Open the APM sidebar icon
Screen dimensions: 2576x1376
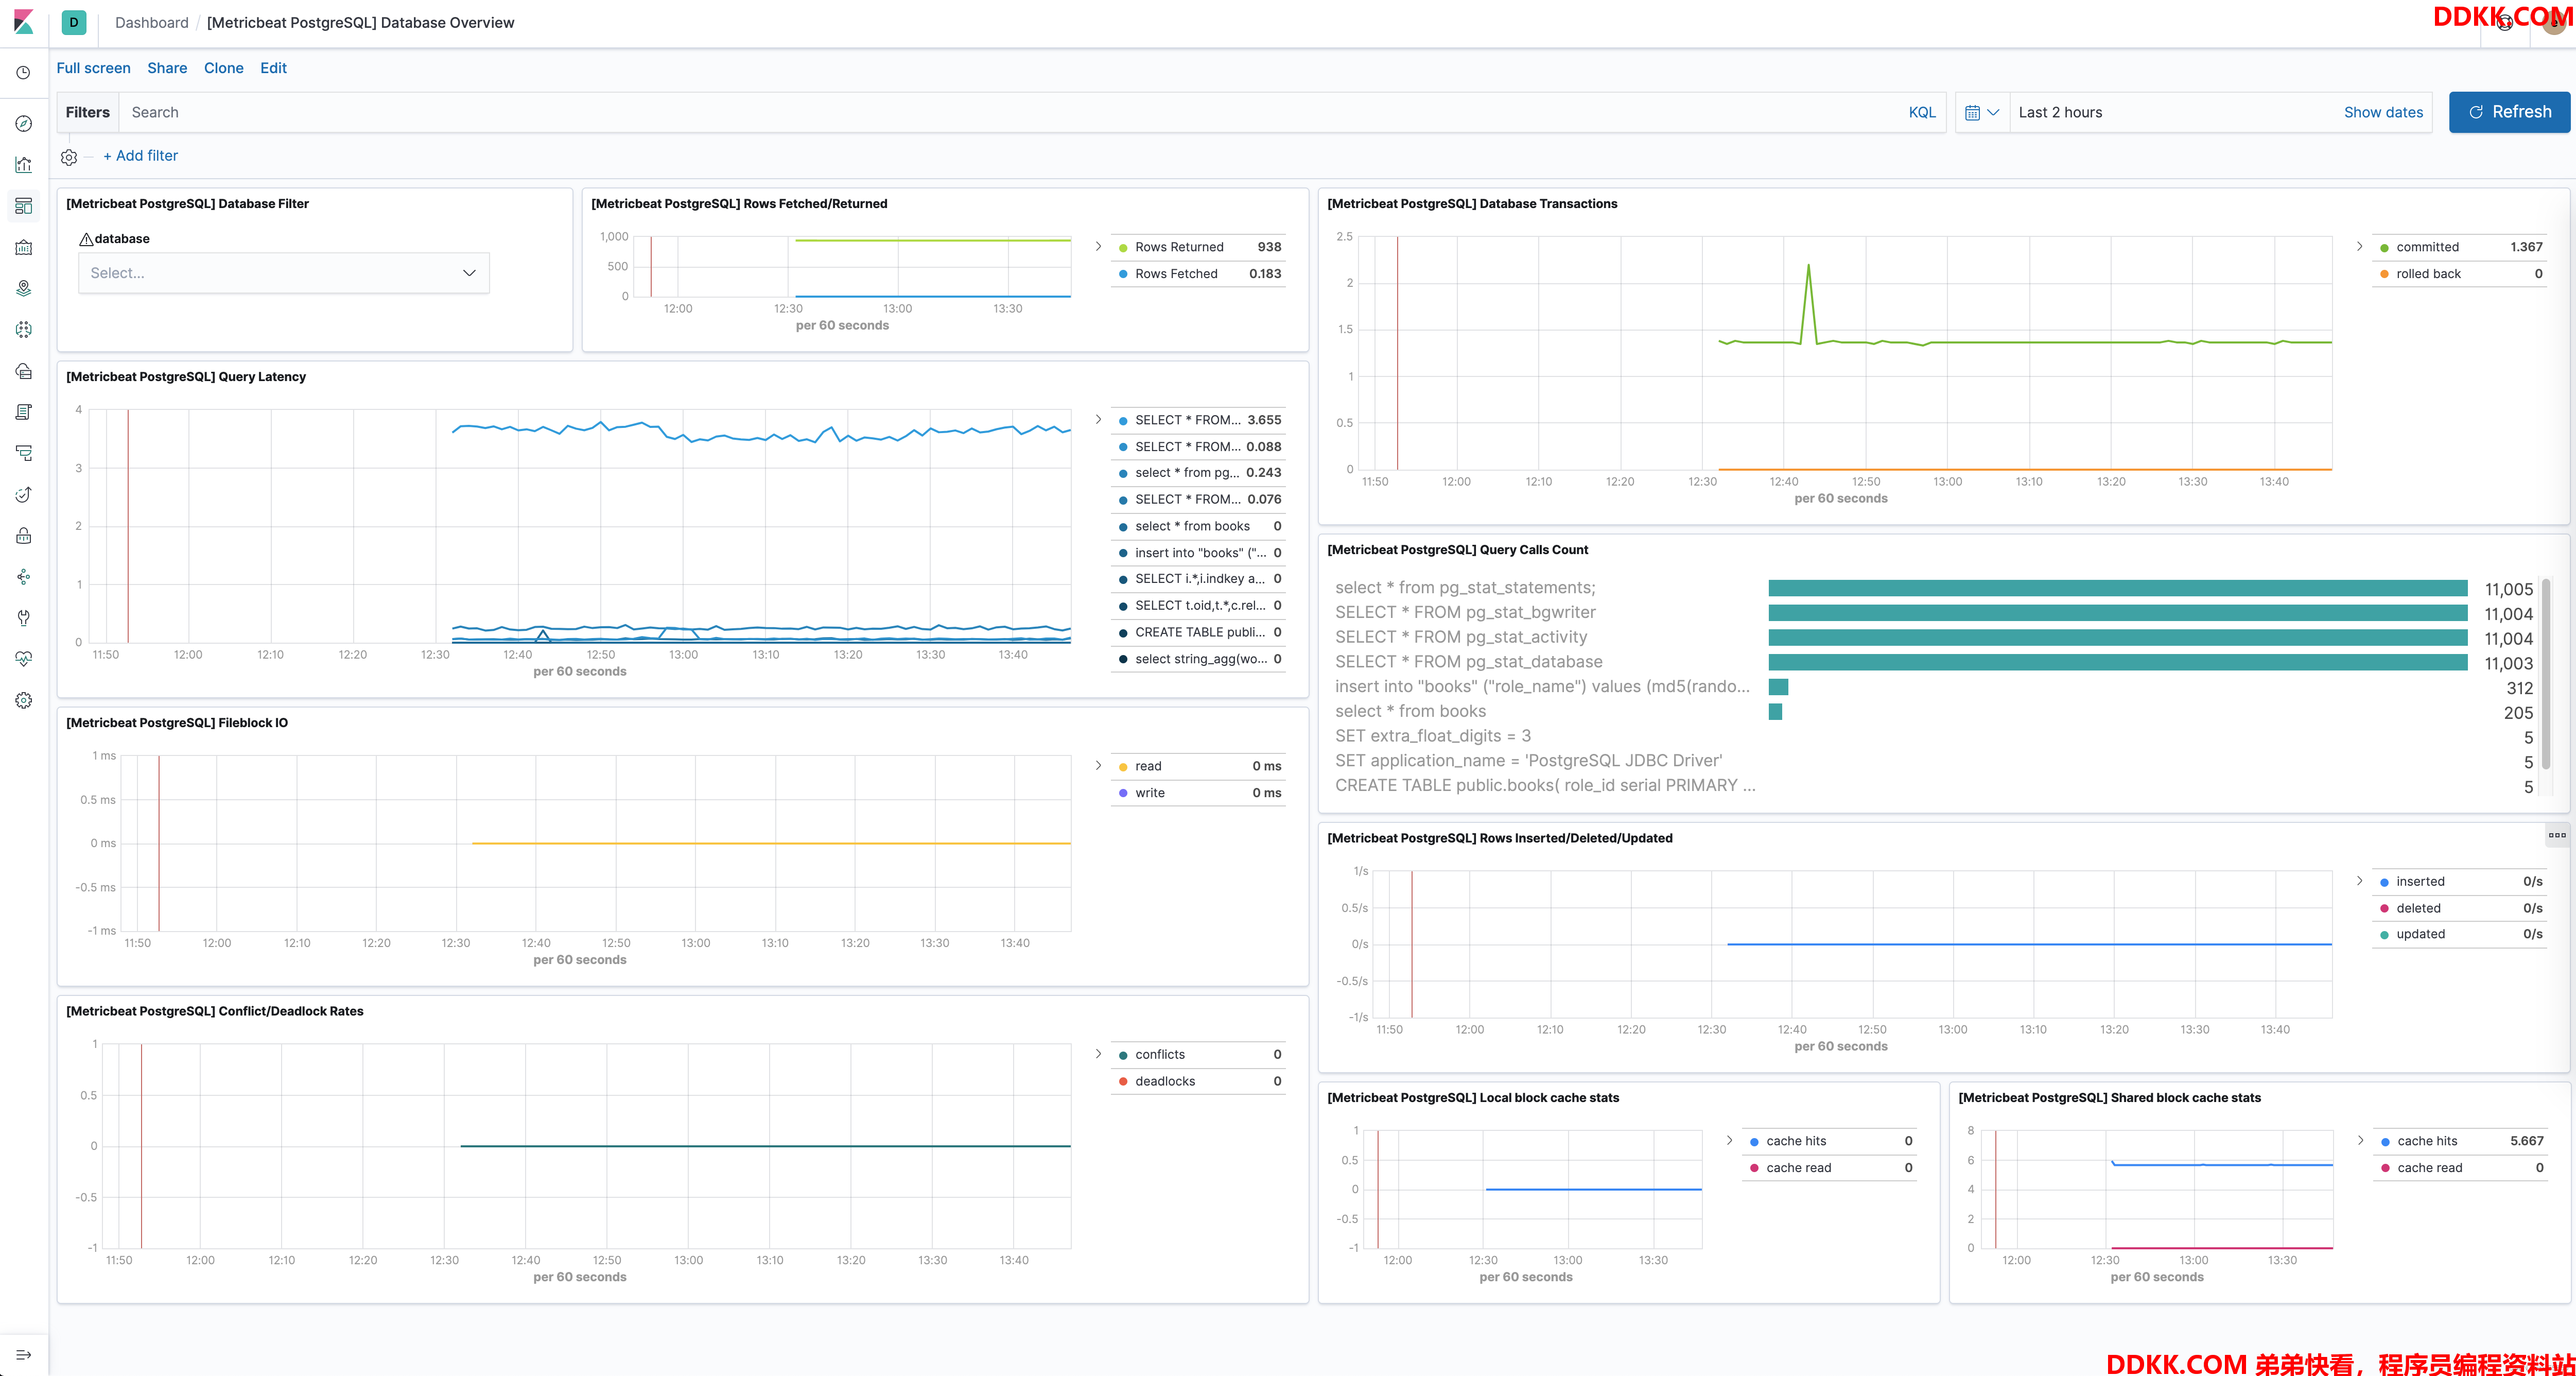coord(23,453)
